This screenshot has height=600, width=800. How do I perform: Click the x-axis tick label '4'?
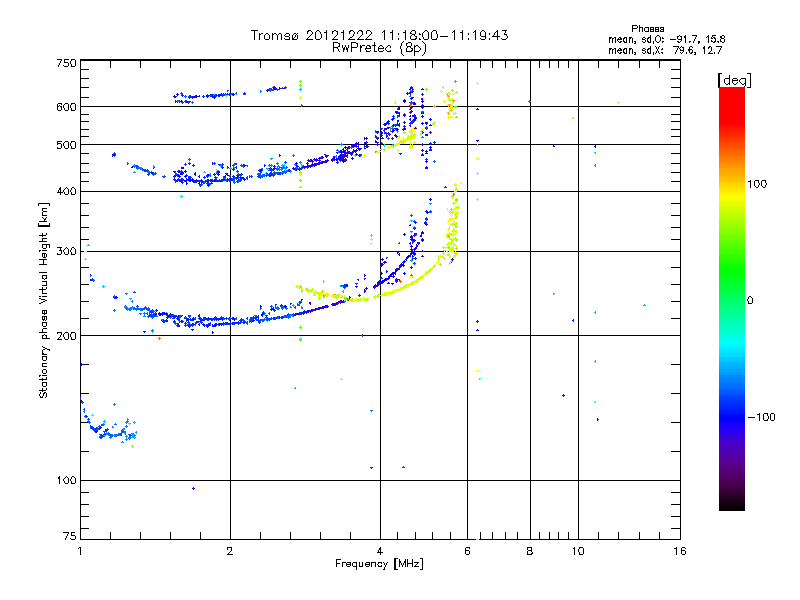tap(380, 551)
